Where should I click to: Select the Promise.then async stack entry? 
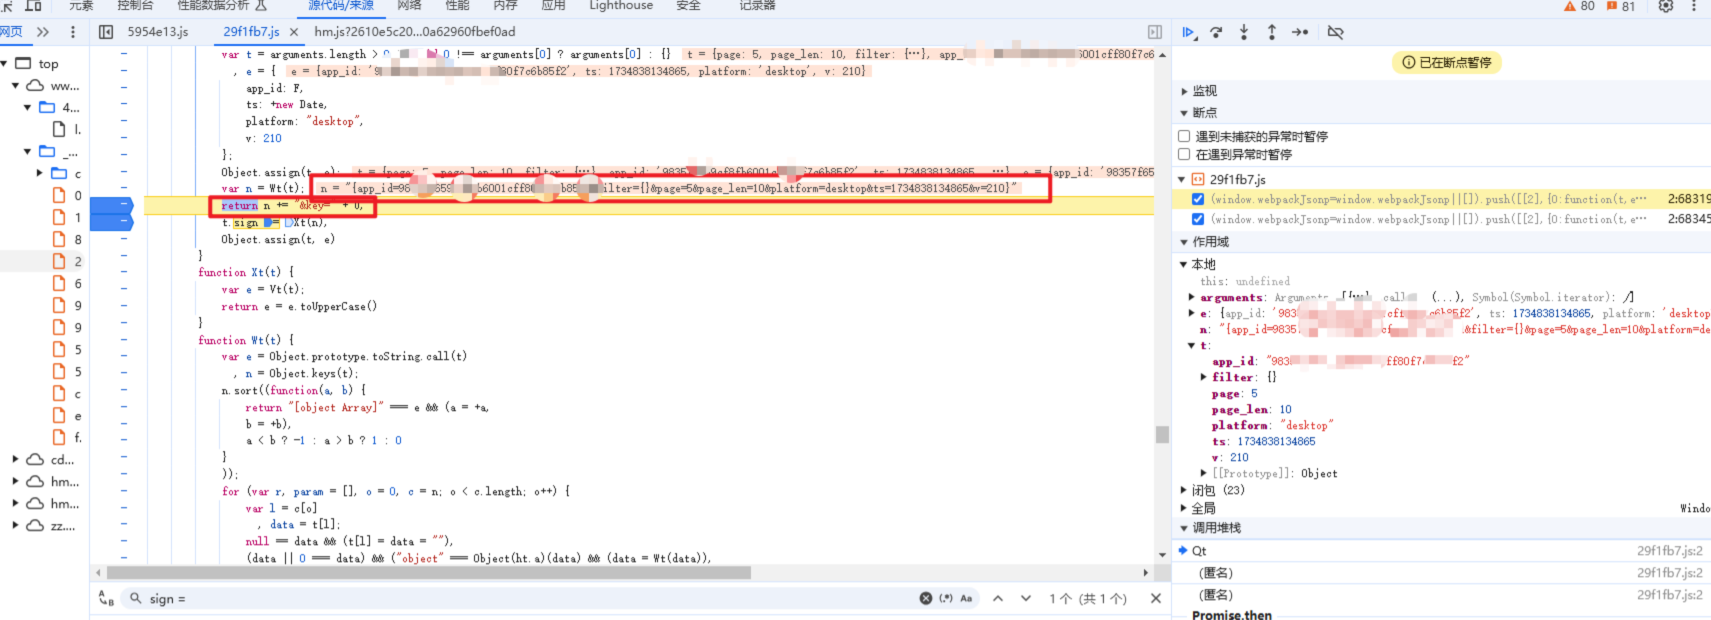click(x=1232, y=615)
